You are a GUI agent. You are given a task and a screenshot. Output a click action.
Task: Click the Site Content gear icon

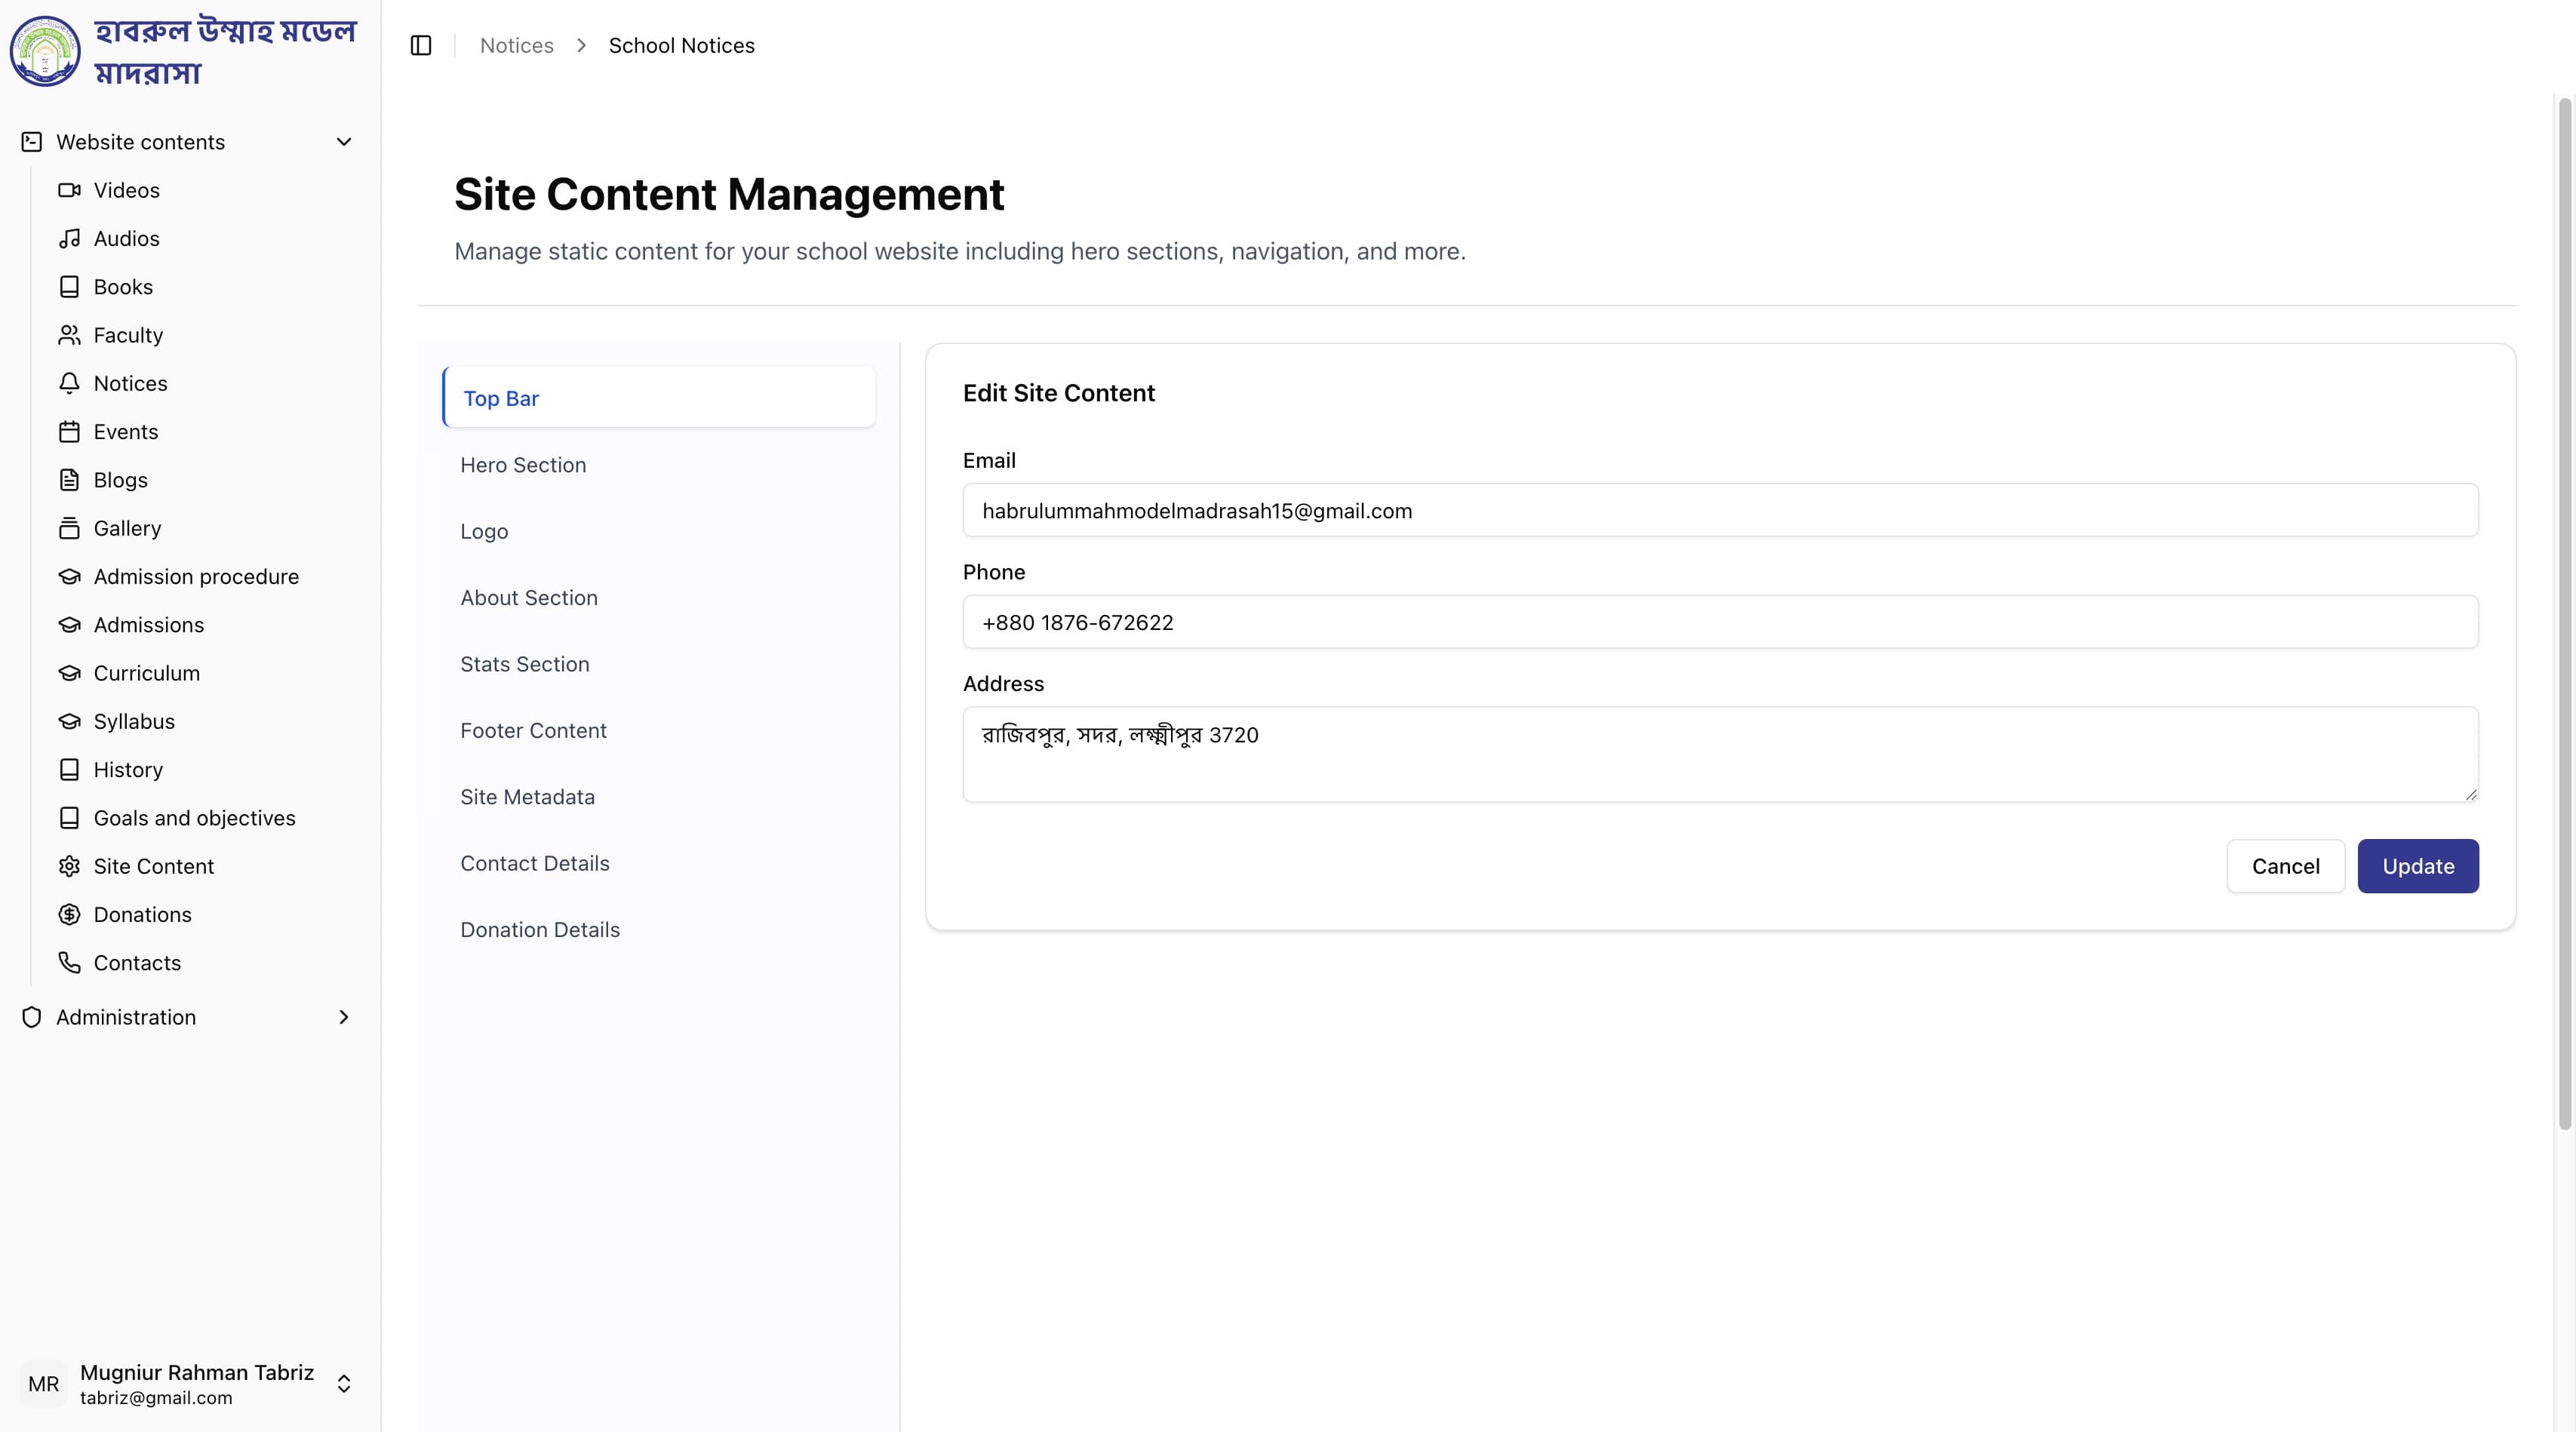click(x=69, y=866)
